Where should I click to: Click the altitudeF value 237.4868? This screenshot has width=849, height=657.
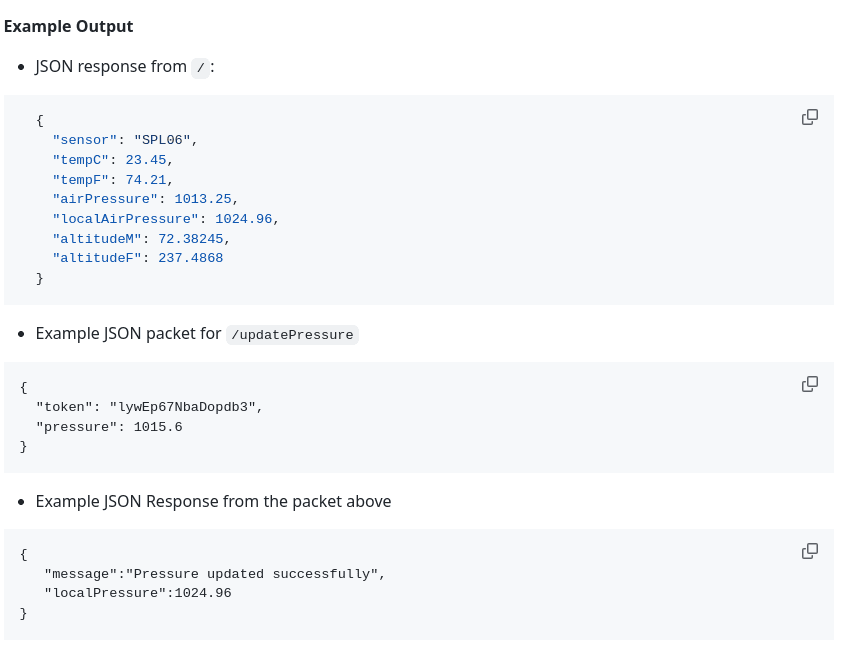point(191,258)
